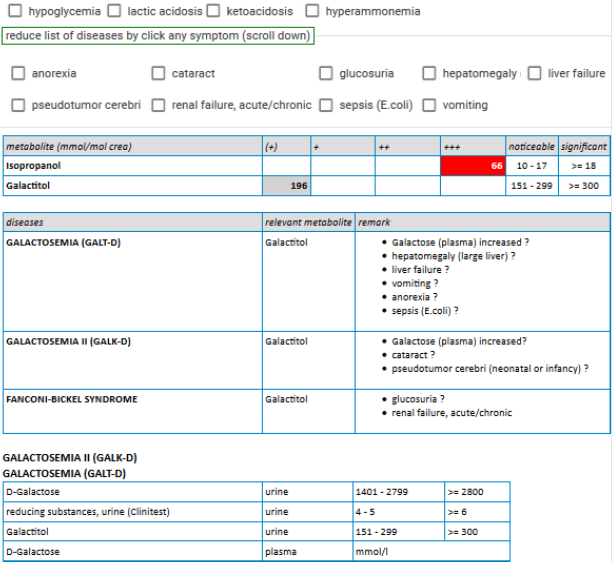Check the liver failure checkbox
Viewport: 612px width, 563px height.
pos(534,73)
